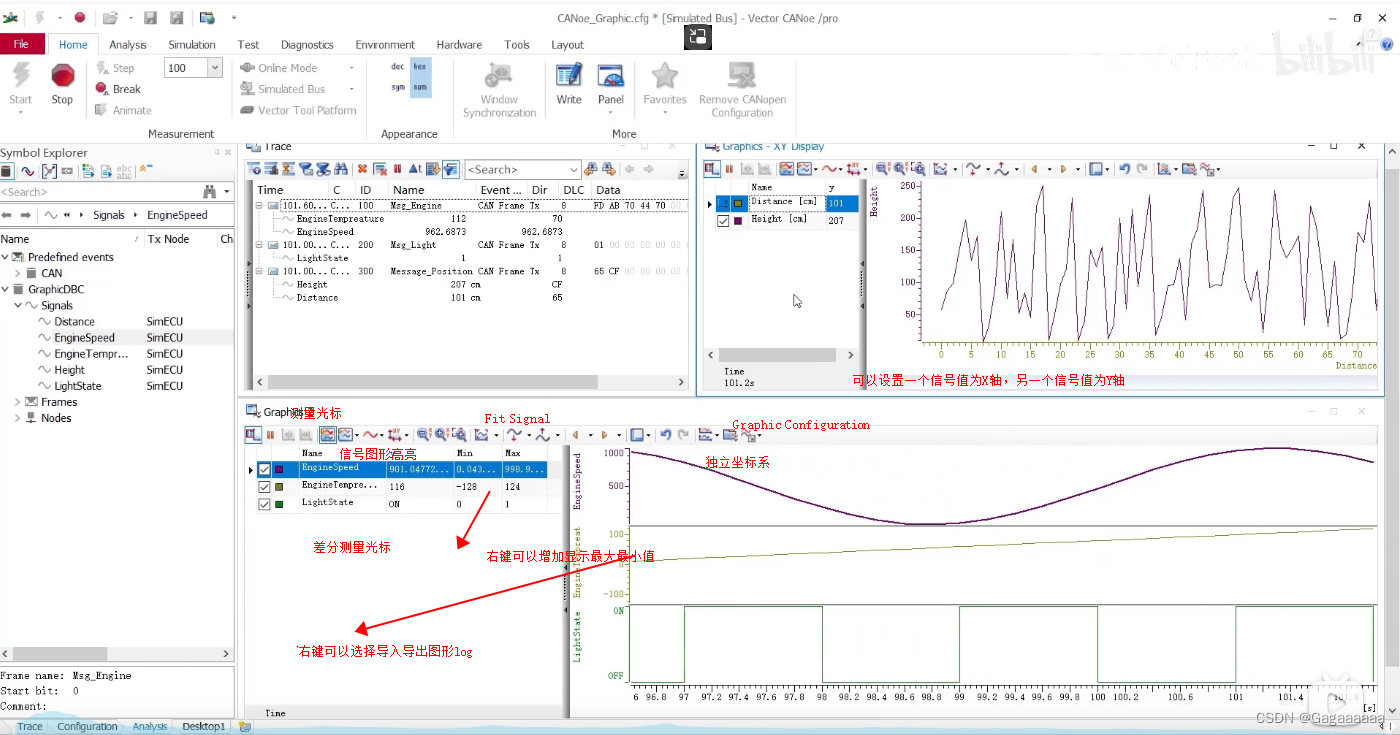
Task: Collapse the Msg_Engine row in Trace
Action: (259, 205)
